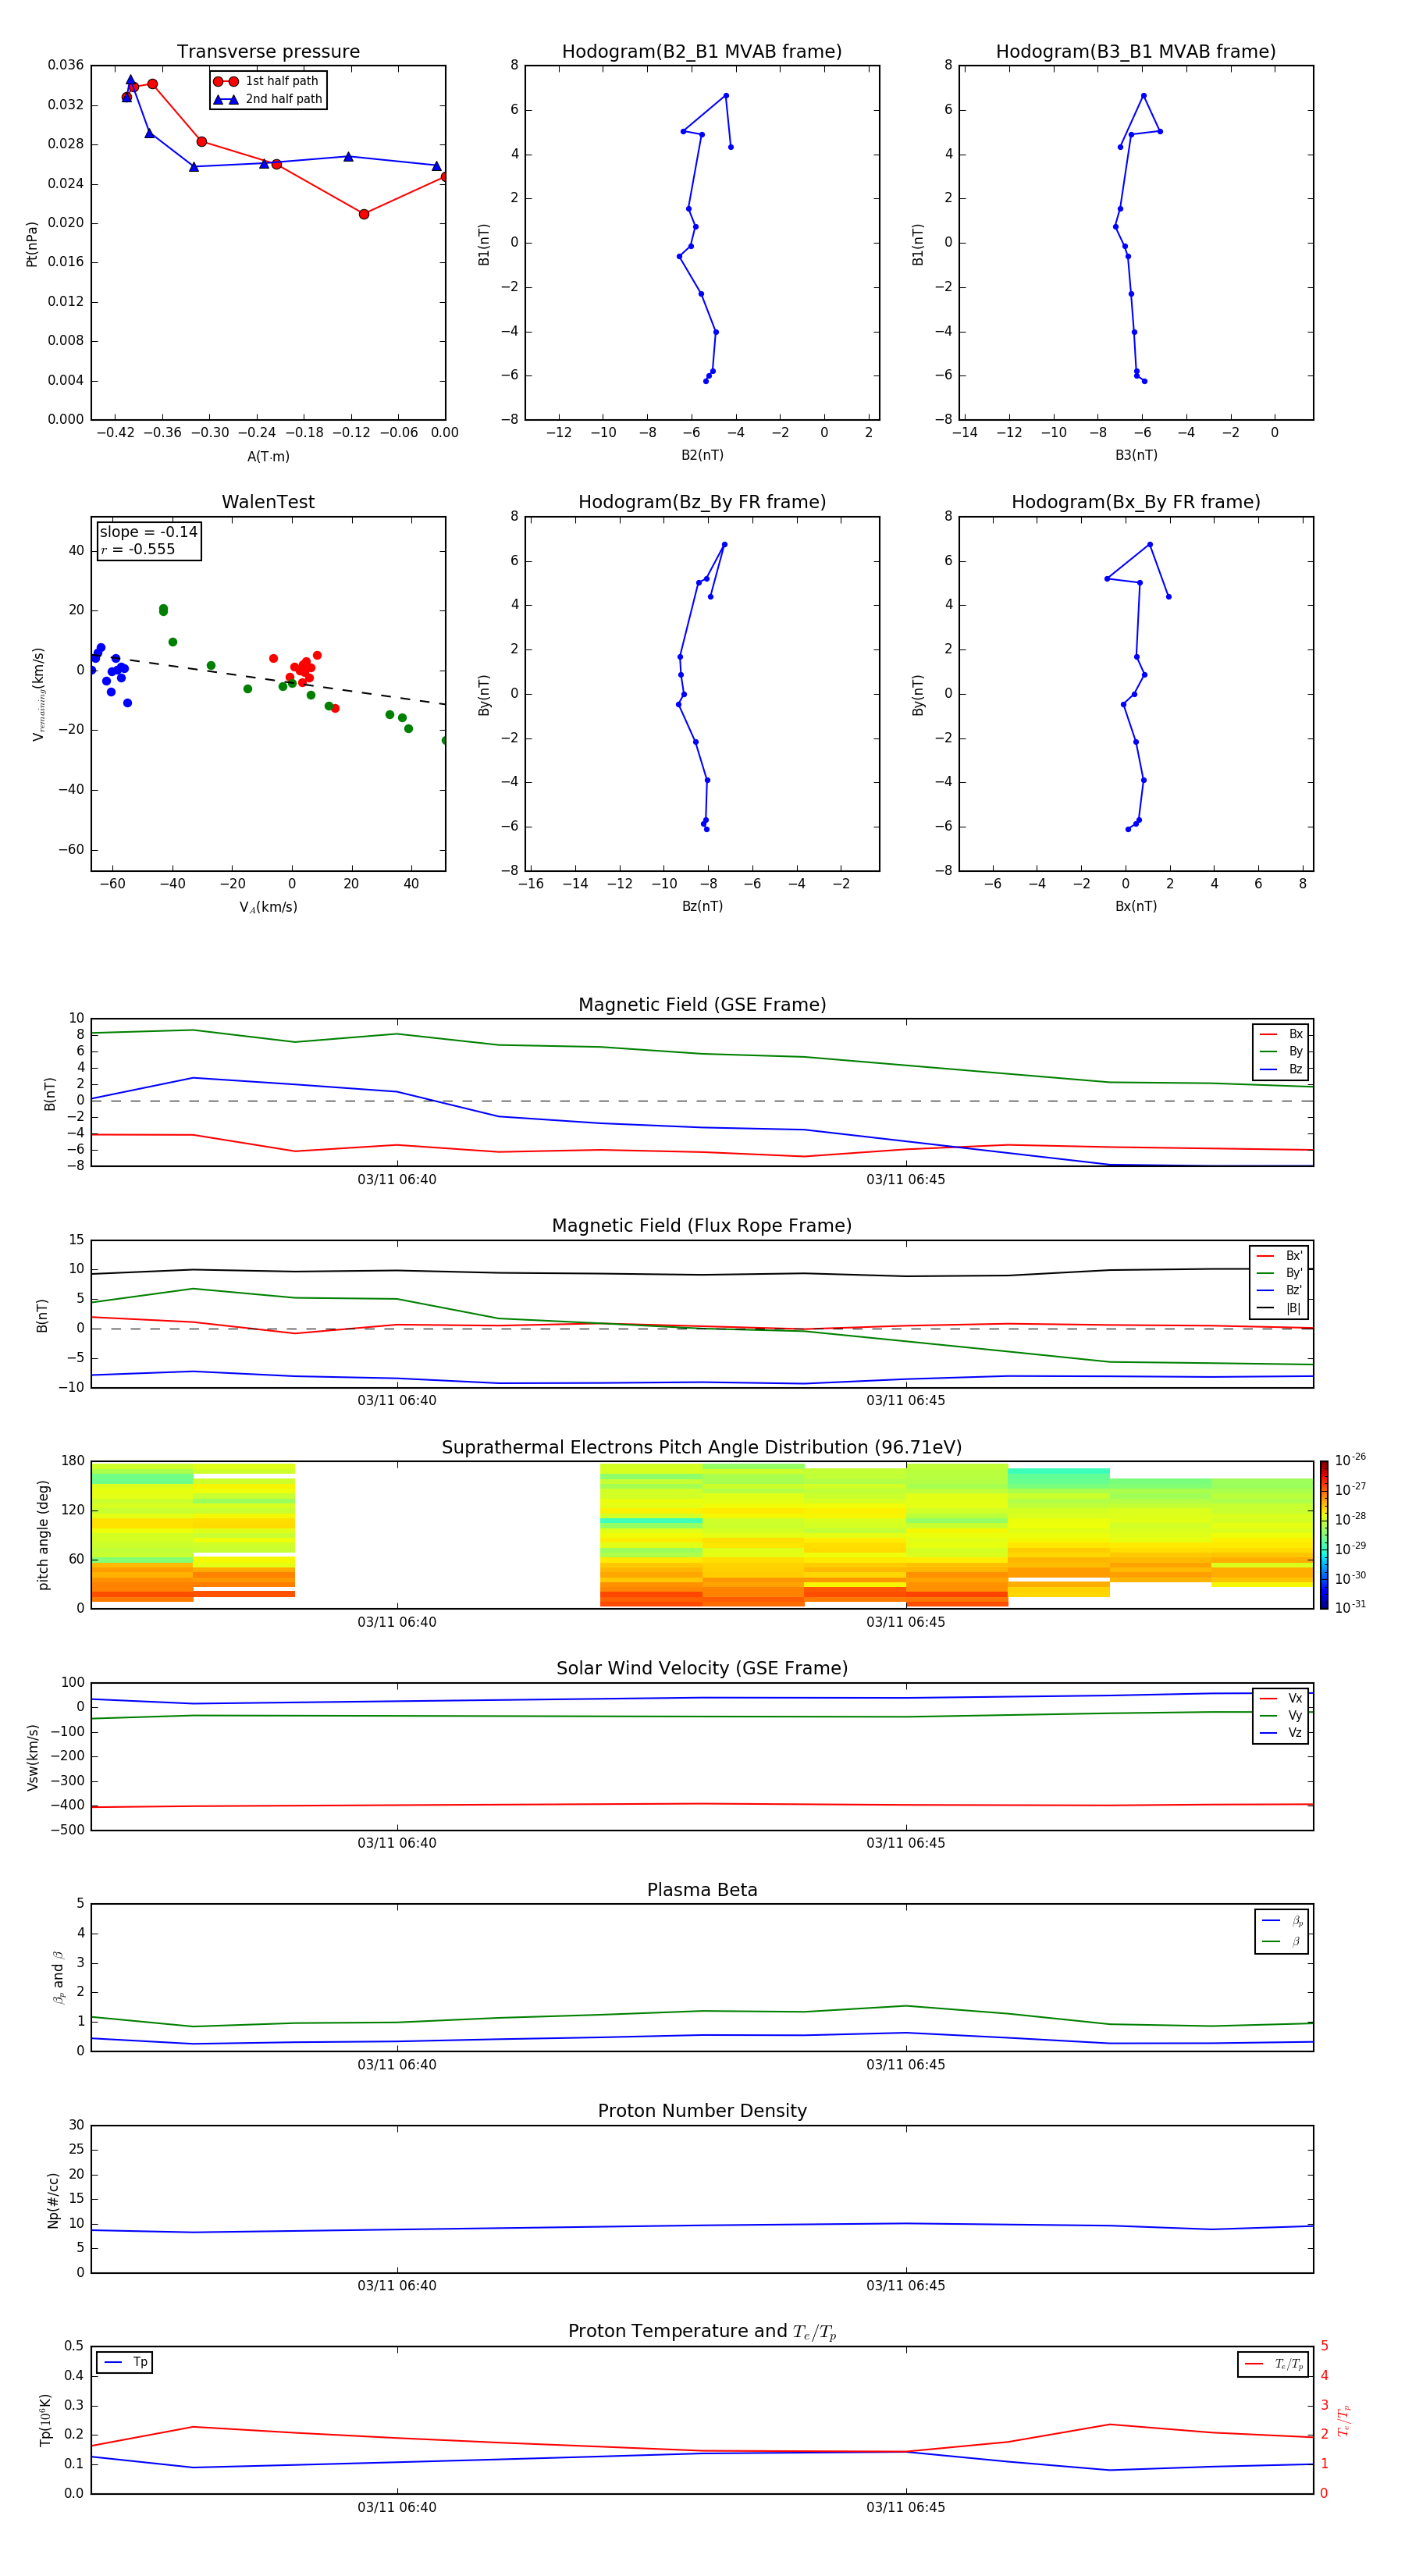The image size is (1405, 2576).
Task: Click "03/11 06:40" tick under Proton Temperature plot
Action: coord(397,2507)
